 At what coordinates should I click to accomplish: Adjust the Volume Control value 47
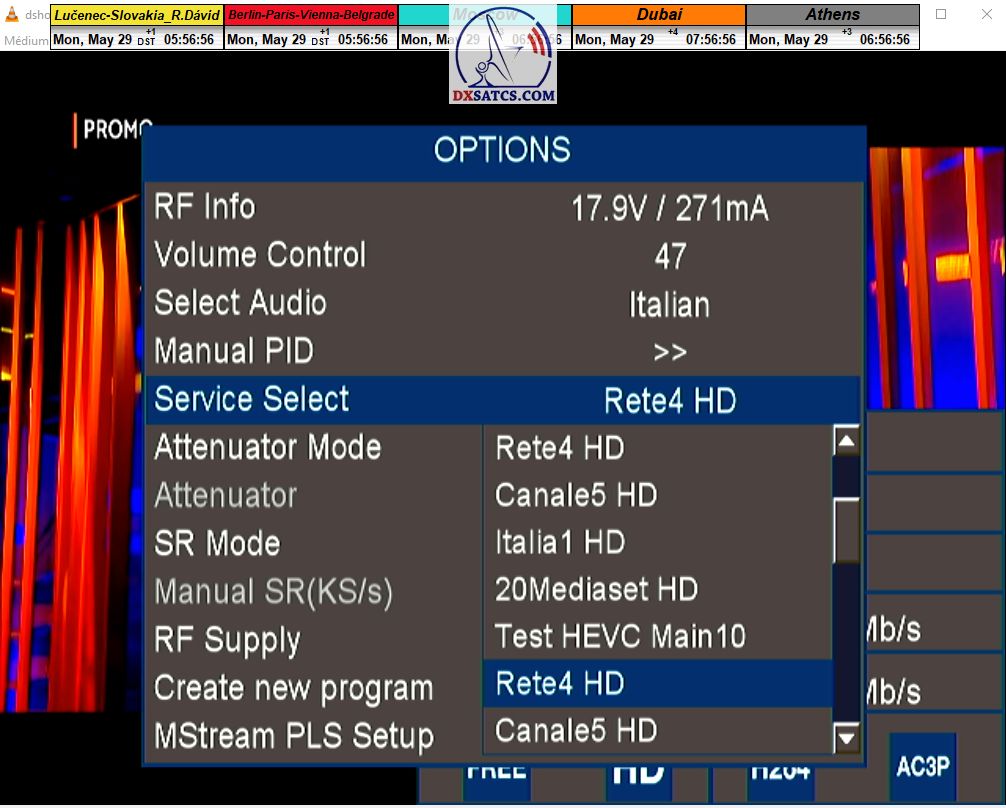coord(669,256)
